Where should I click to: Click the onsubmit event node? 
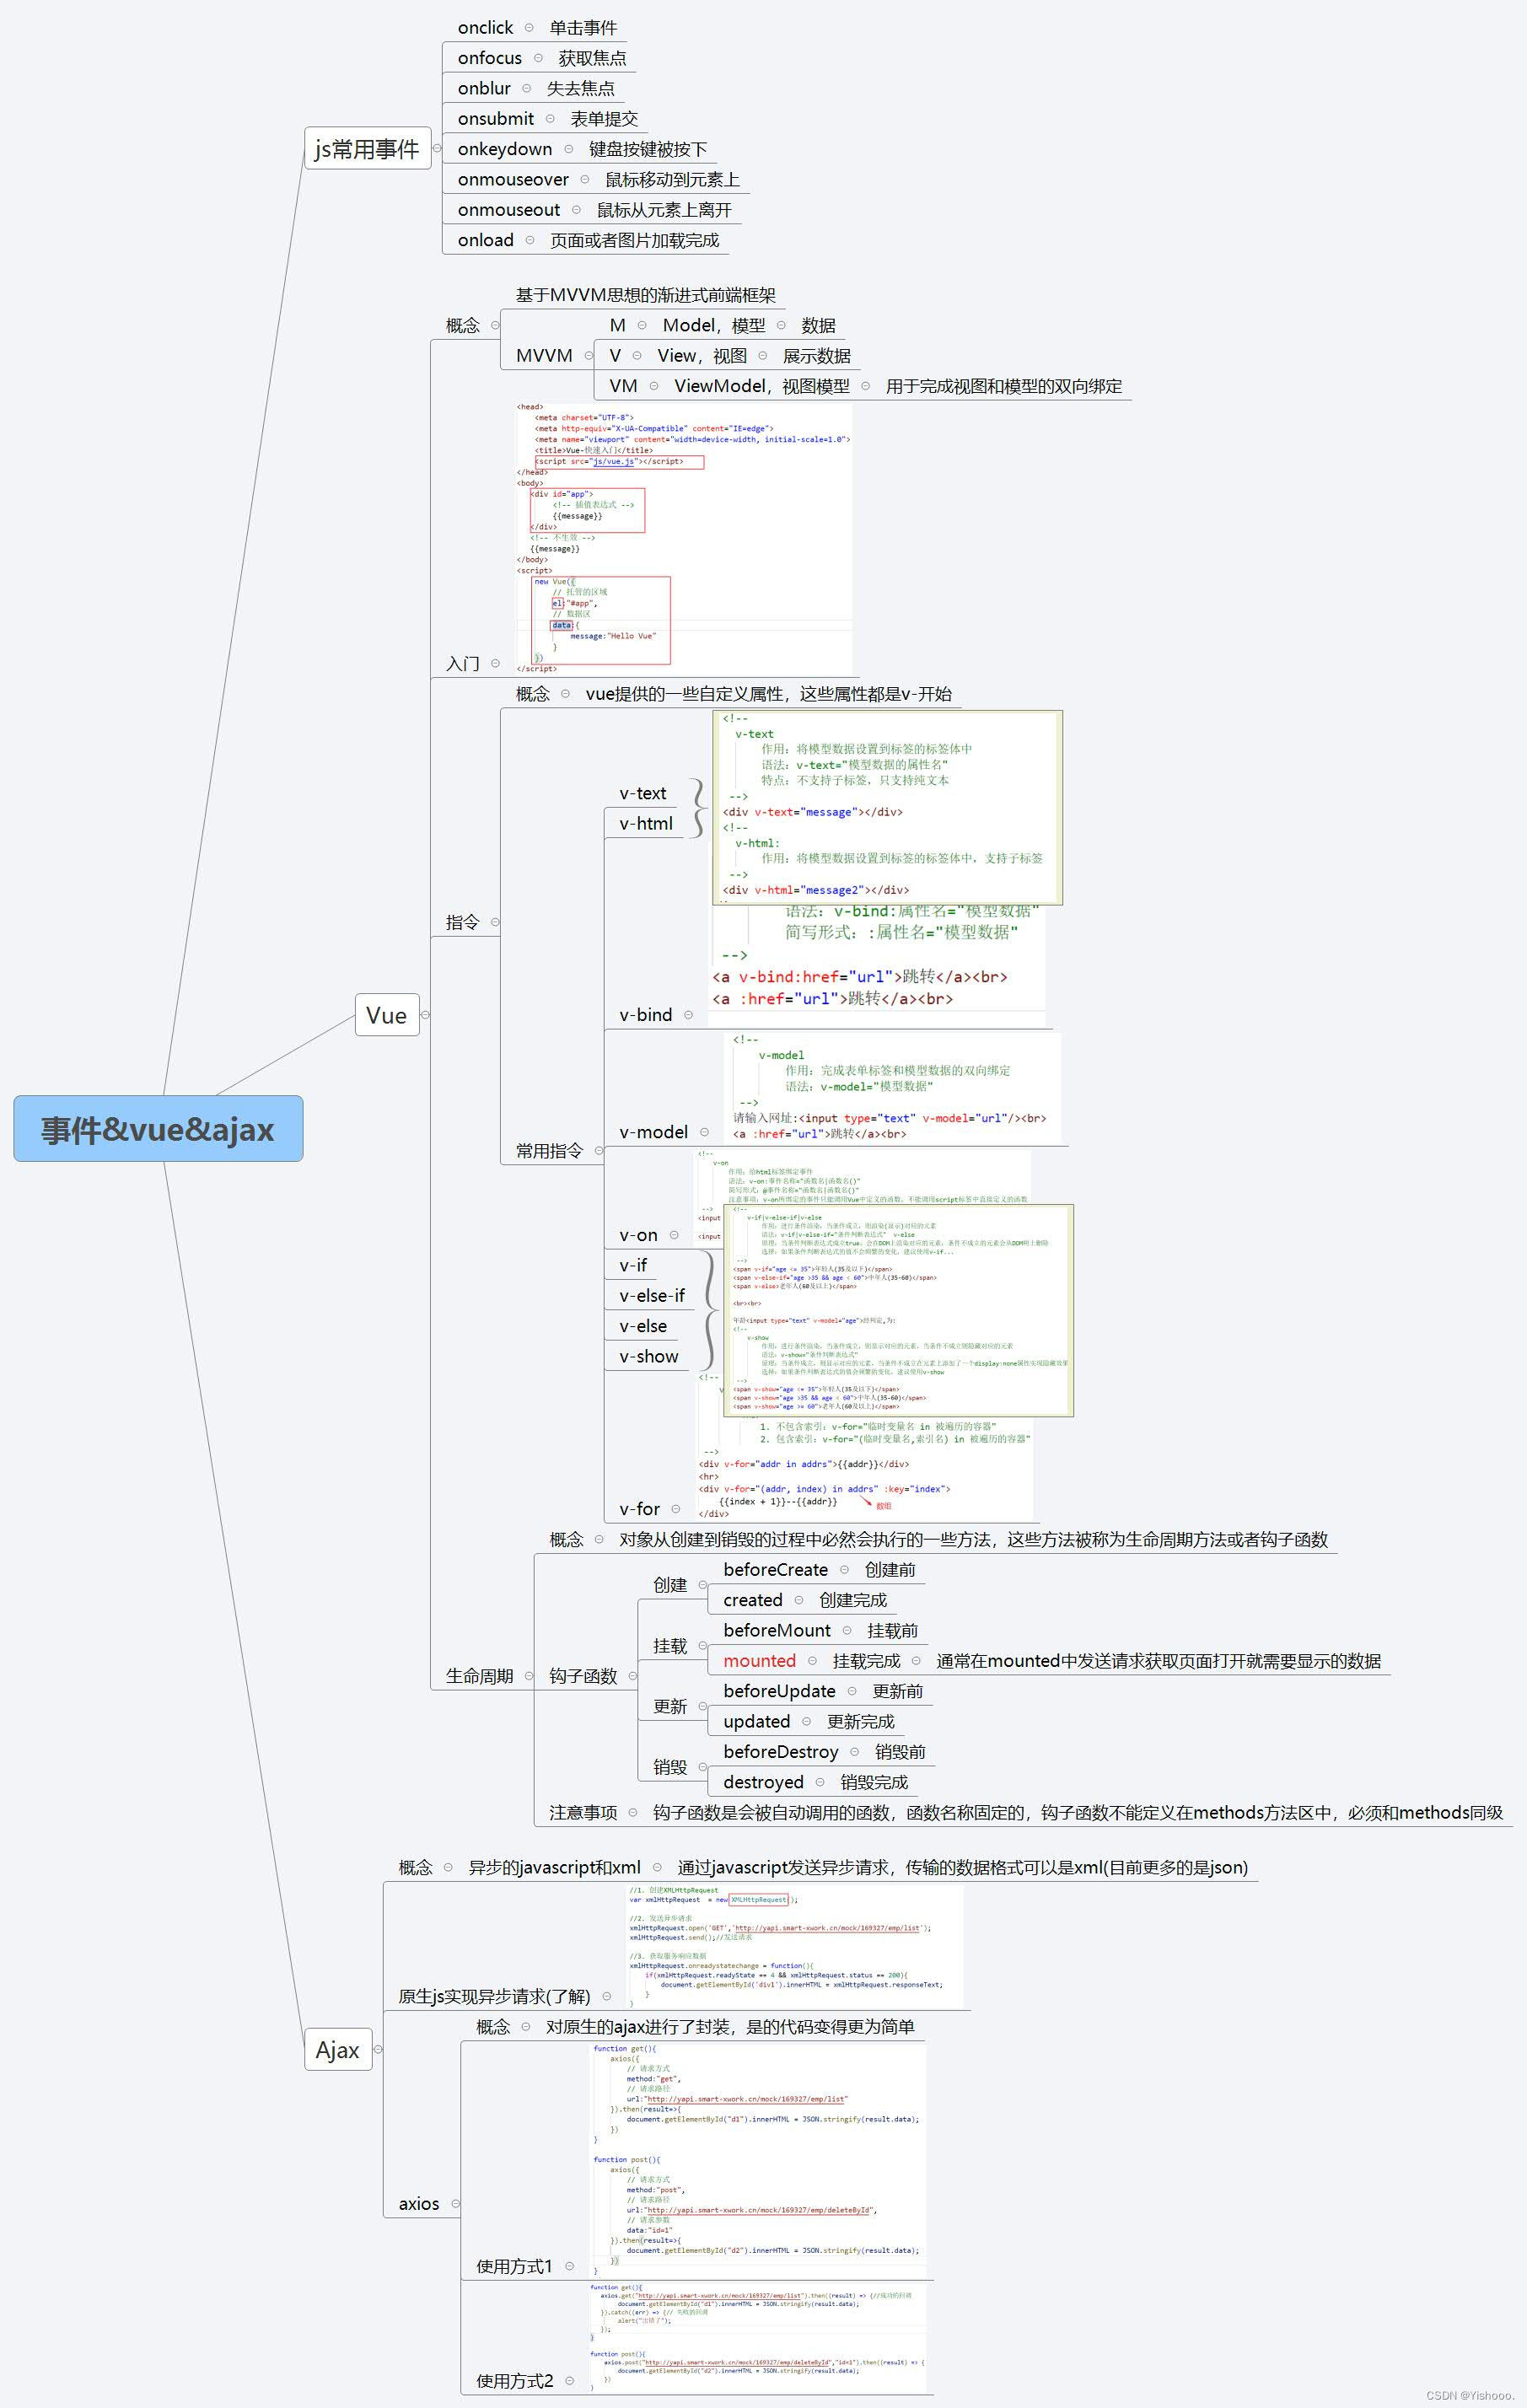pos(496,118)
